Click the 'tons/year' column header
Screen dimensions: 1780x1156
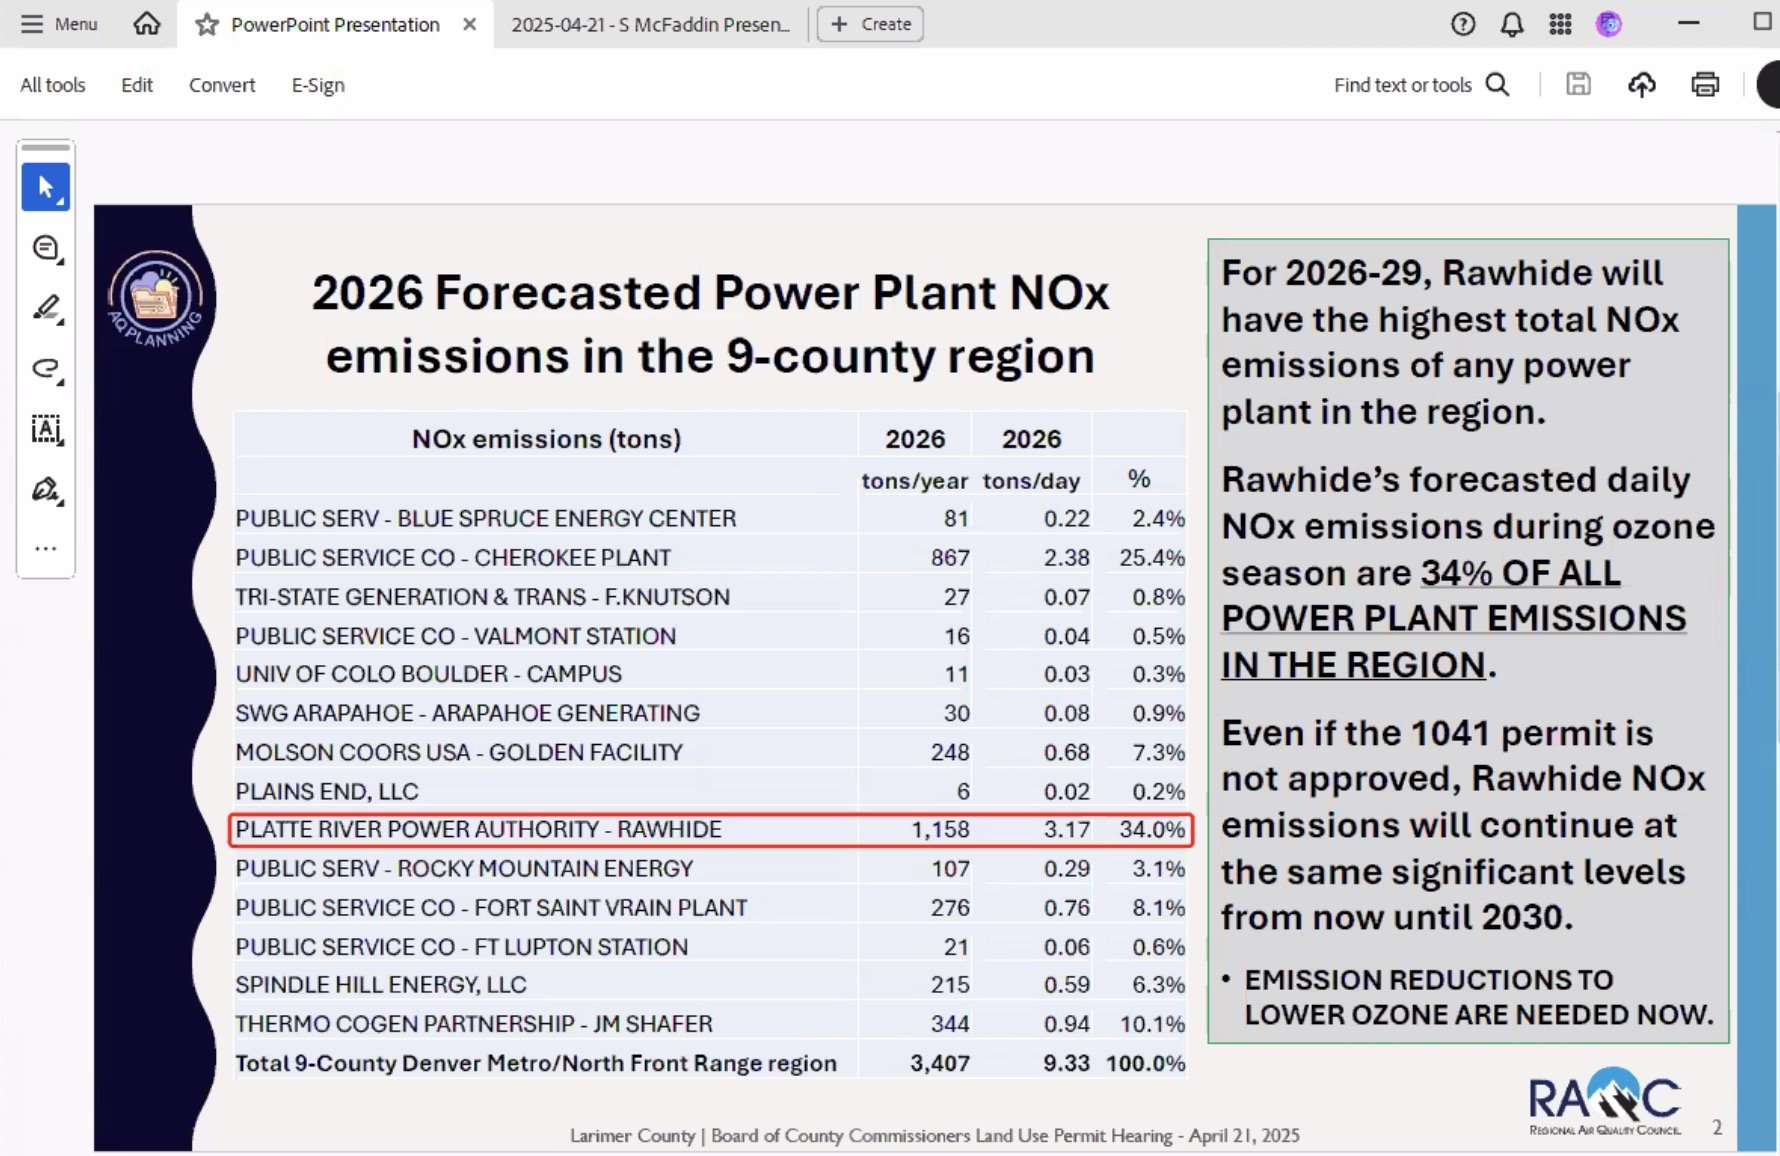pyautogui.click(x=914, y=481)
